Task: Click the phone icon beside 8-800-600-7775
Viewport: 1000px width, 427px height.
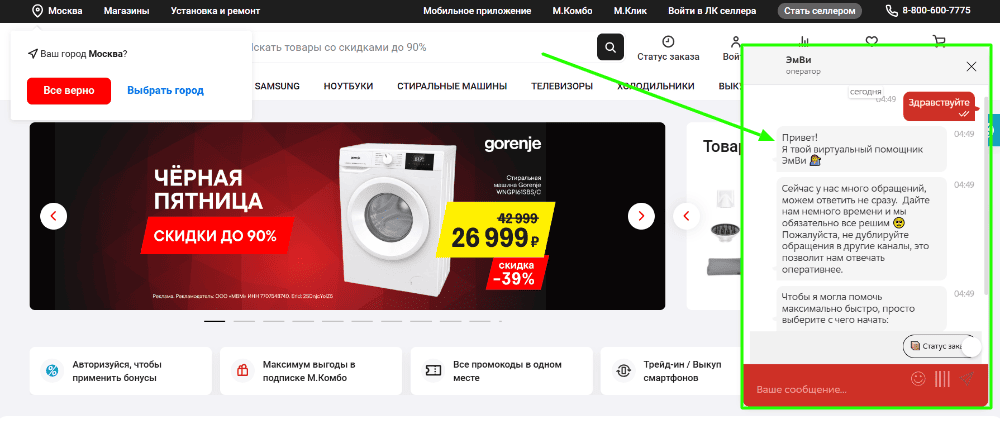Action: tap(892, 11)
